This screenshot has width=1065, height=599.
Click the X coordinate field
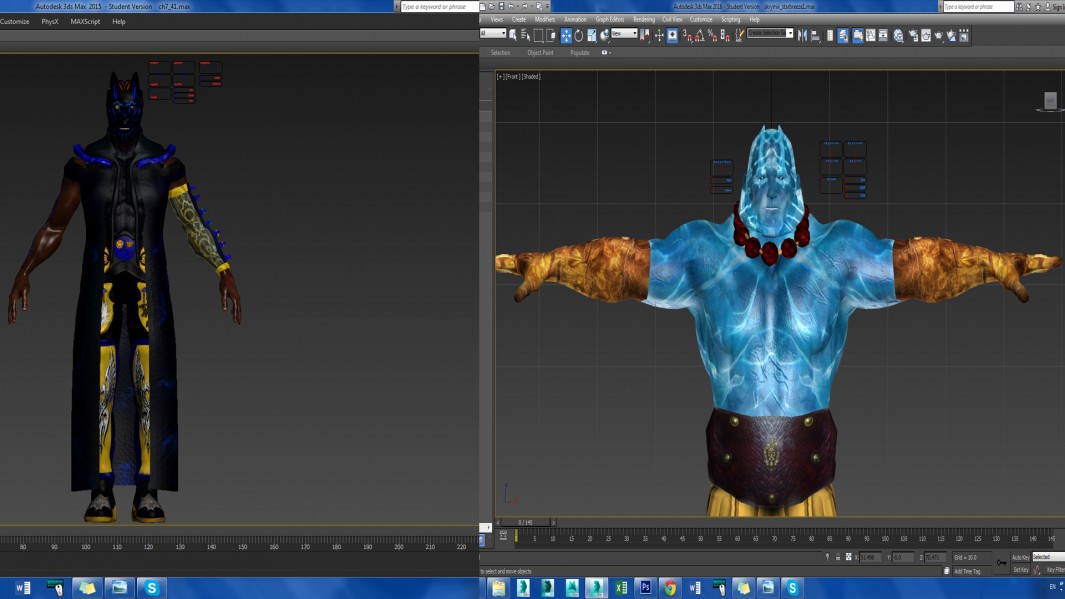871,558
